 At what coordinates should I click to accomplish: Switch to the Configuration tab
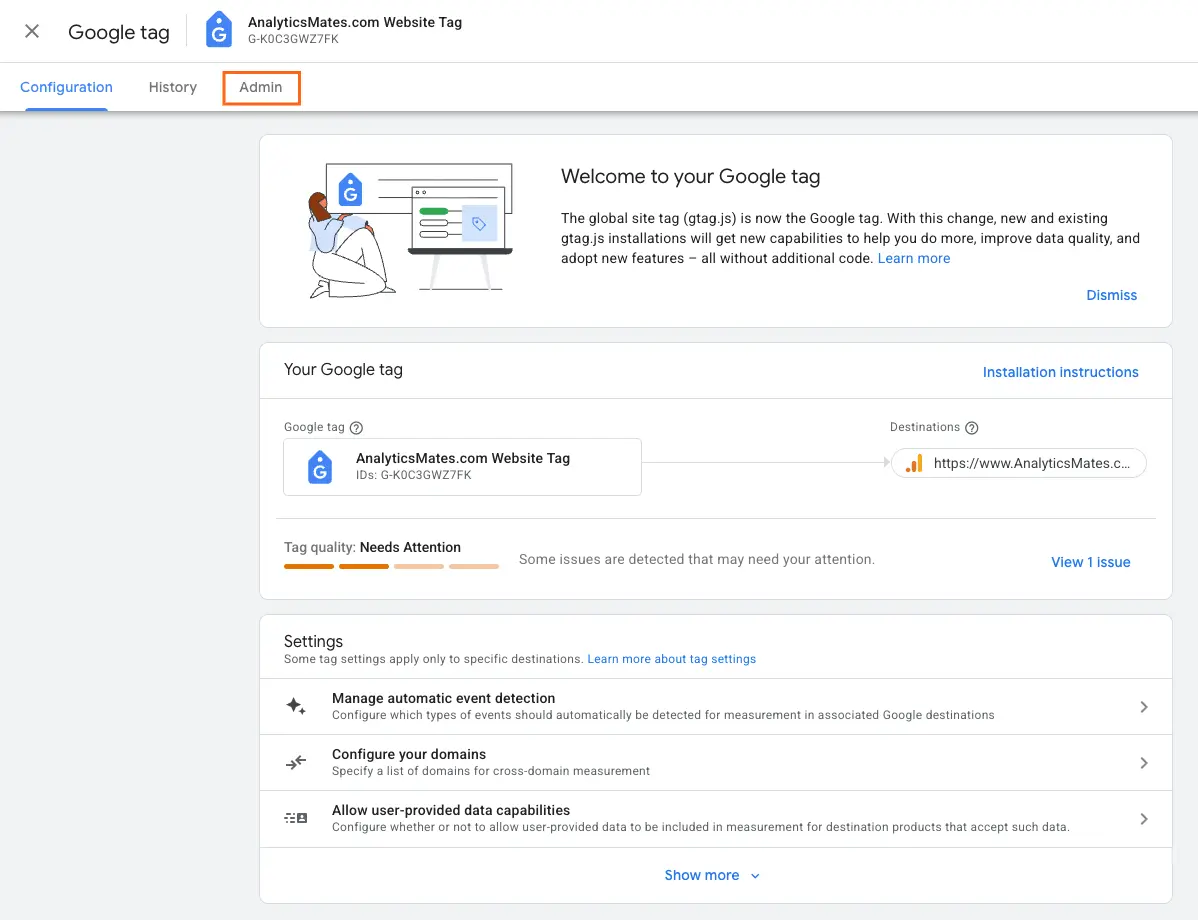click(66, 87)
